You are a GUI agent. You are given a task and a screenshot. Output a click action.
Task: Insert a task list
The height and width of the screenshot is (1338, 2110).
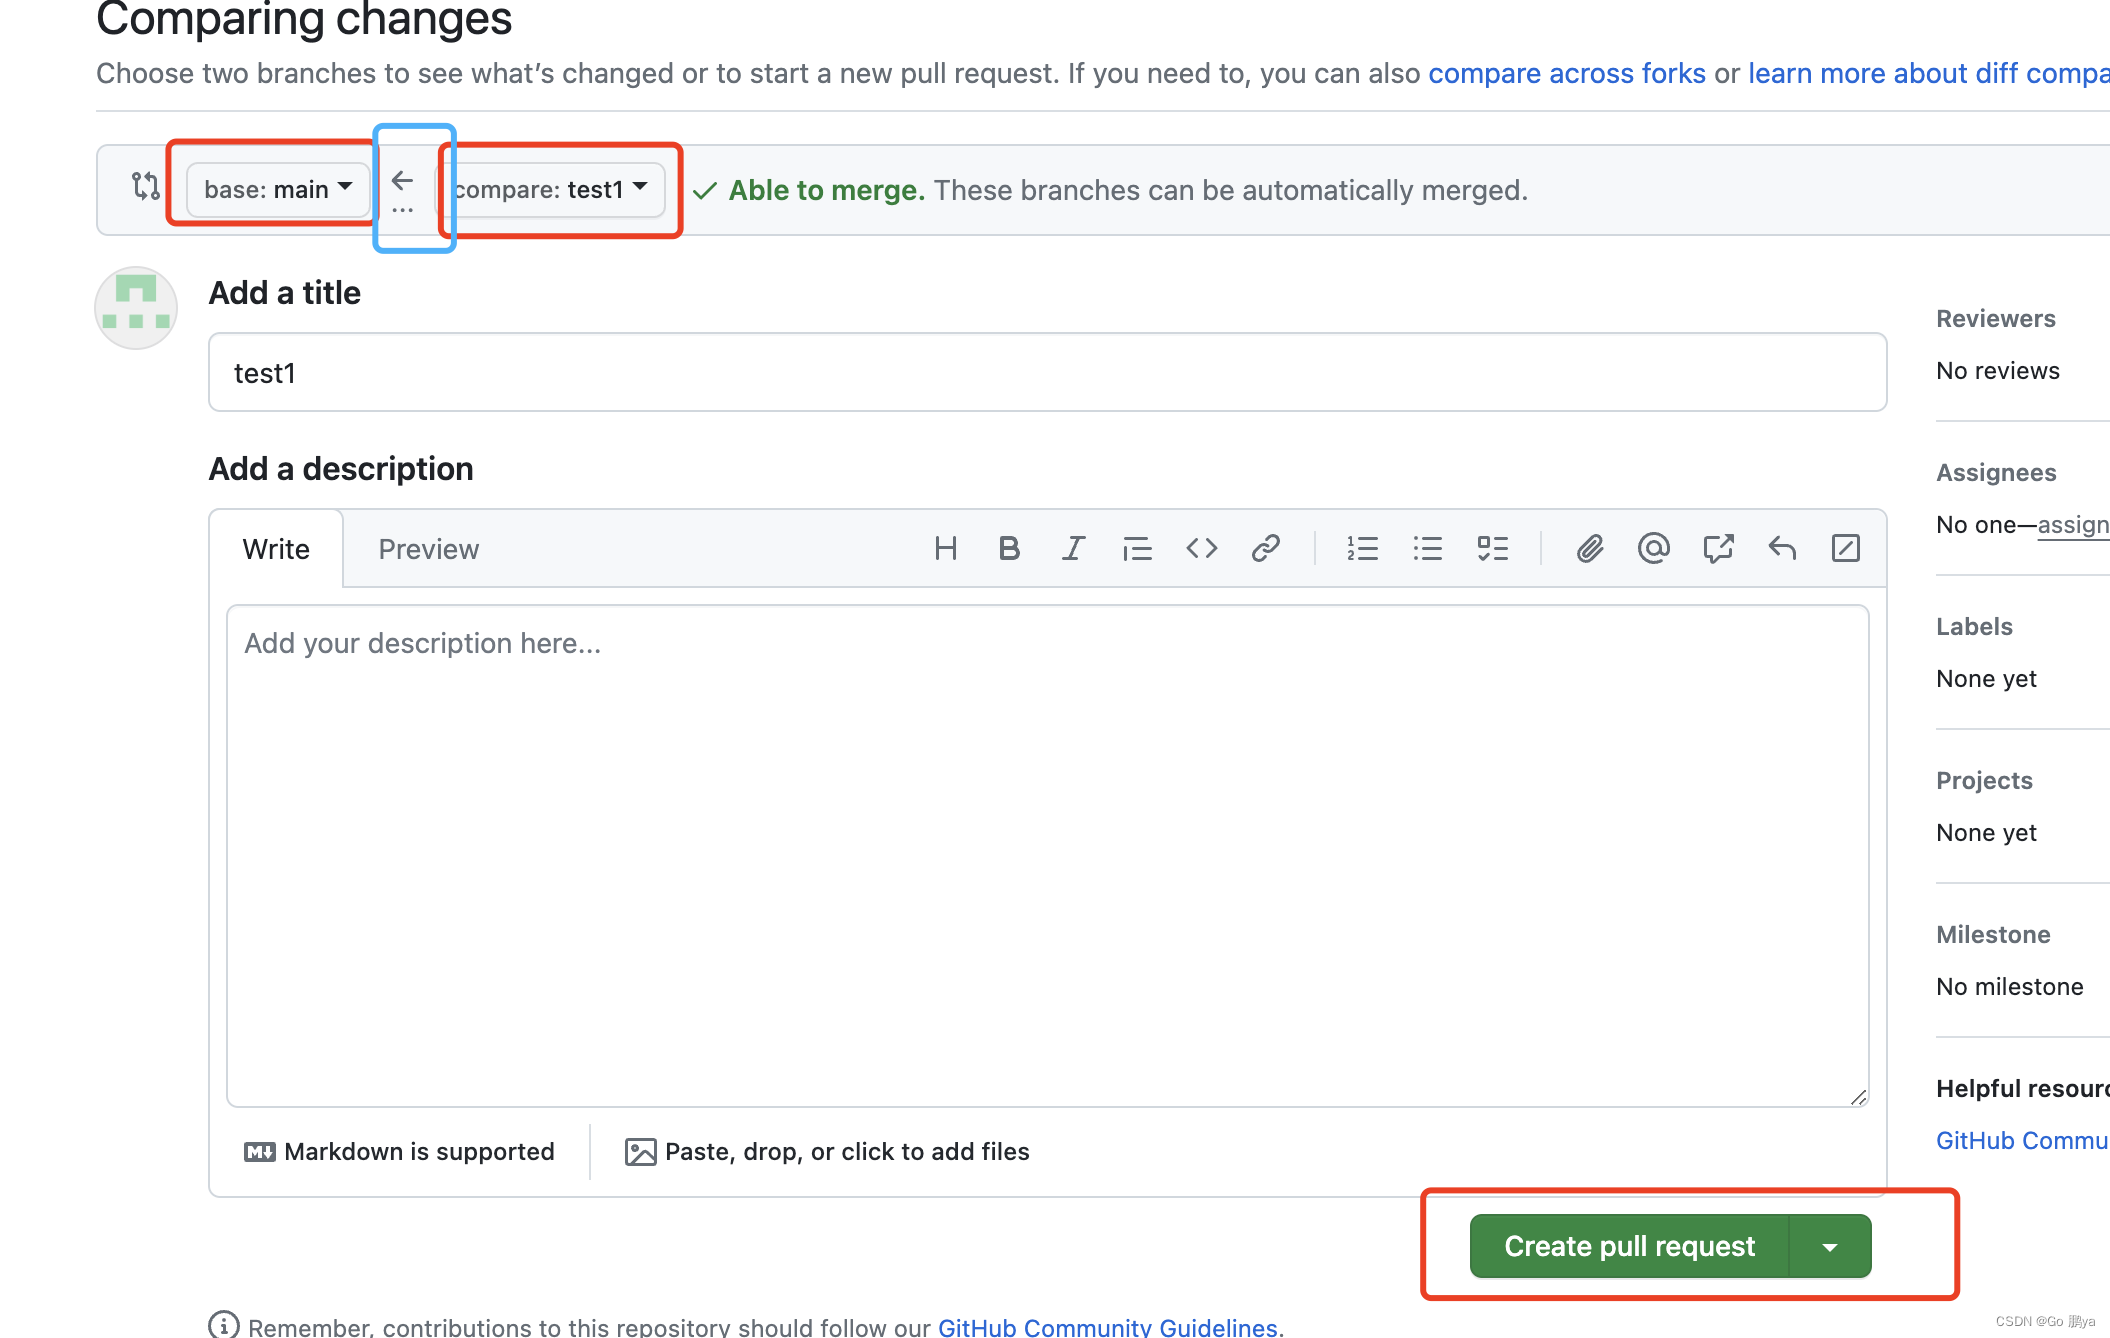1492,548
